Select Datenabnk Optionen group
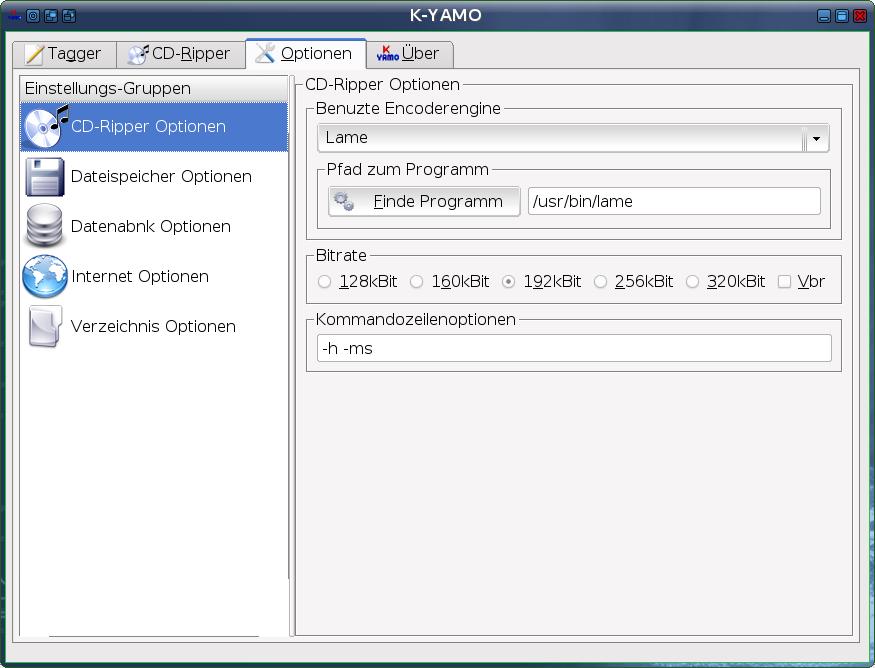The height and width of the screenshot is (668, 875). click(154, 227)
